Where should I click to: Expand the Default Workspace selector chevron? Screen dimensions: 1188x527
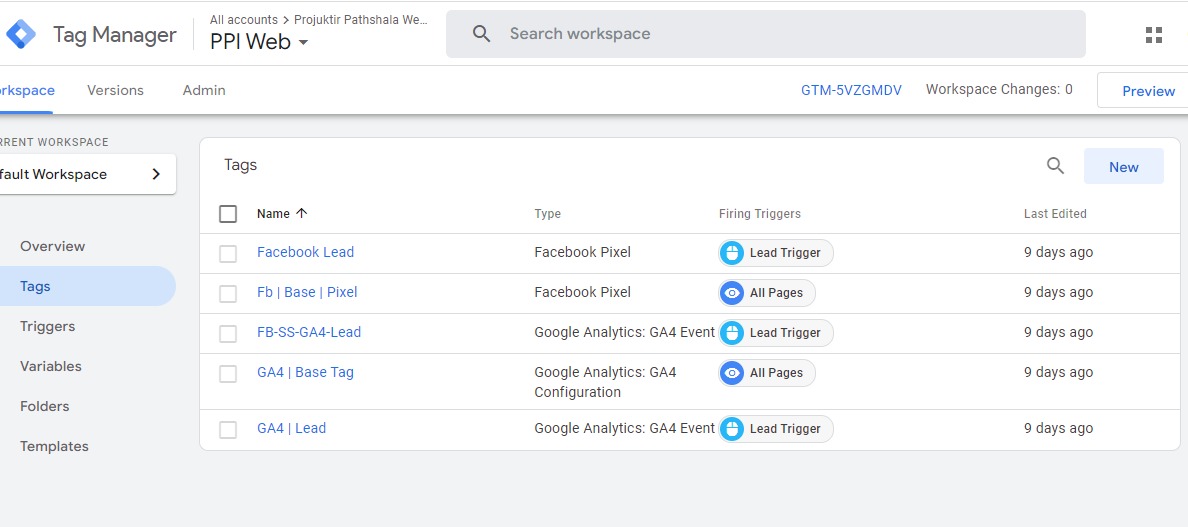(x=156, y=174)
